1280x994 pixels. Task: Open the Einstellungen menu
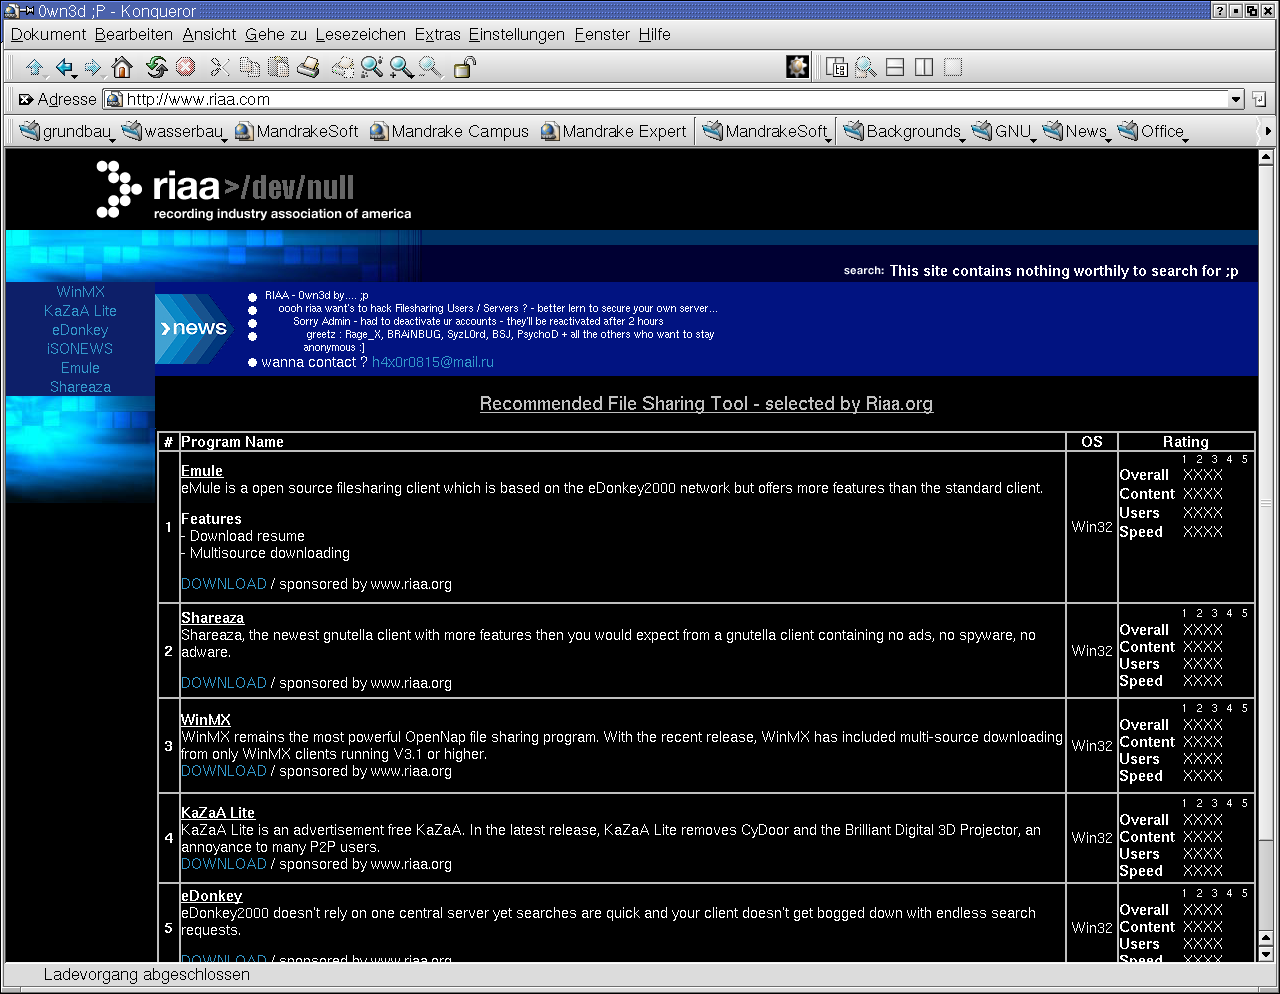pyautogui.click(x=516, y=34)
